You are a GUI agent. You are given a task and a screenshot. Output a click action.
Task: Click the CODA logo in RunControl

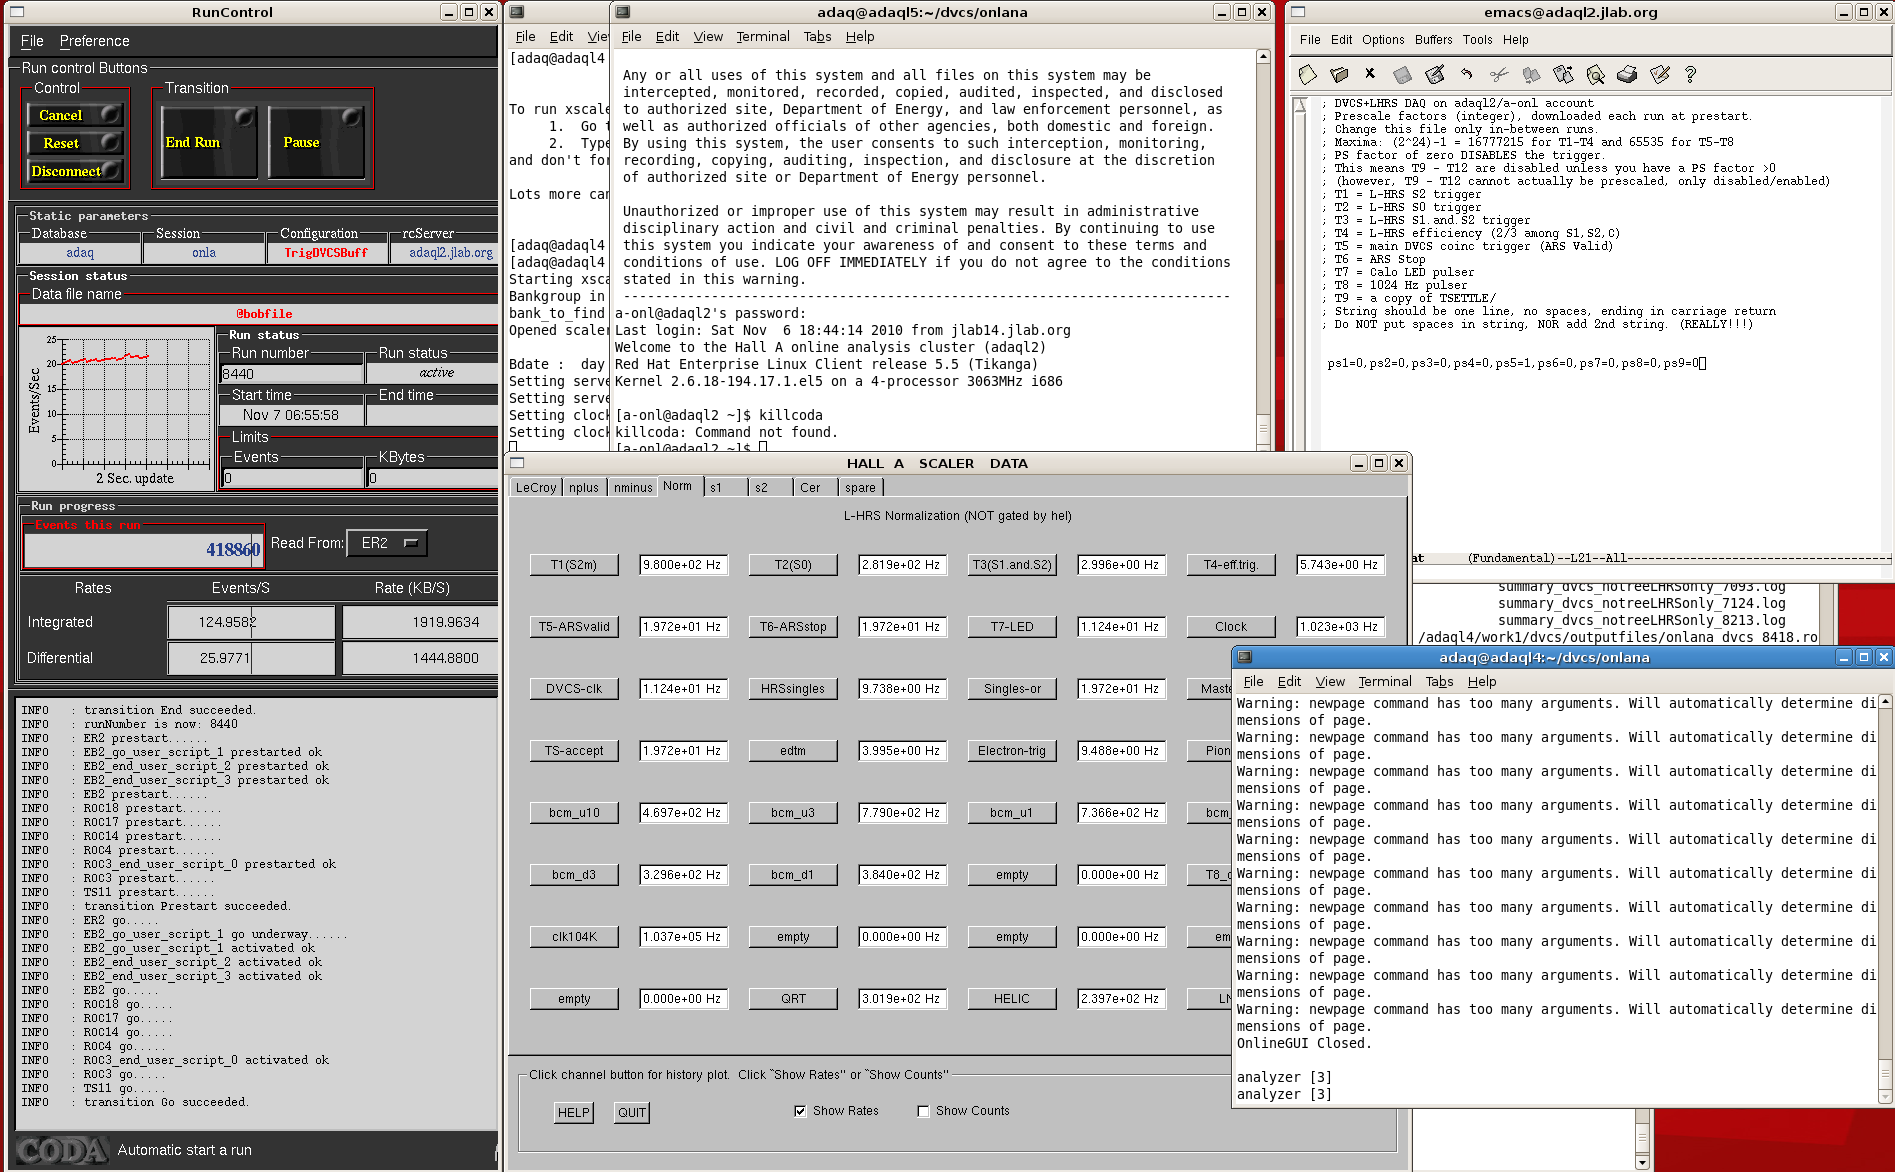click(61, 1150)
